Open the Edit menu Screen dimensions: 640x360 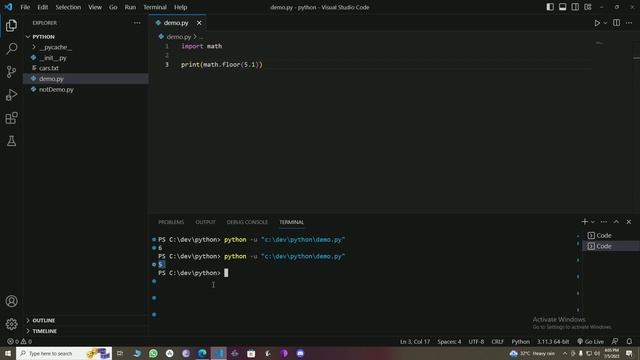(42, 7)
